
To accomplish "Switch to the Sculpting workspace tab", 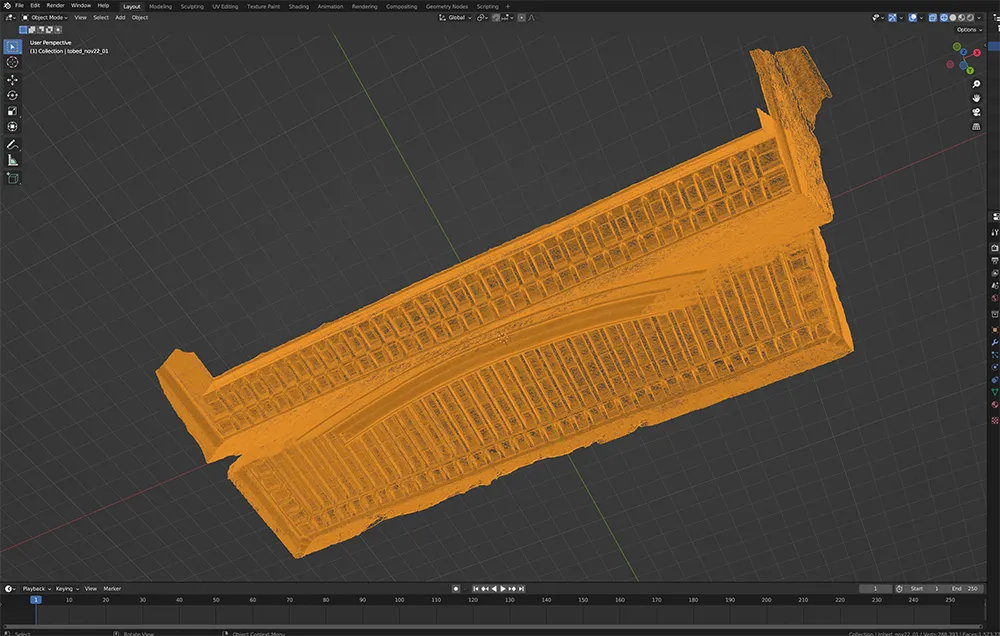I will point(192,6).
